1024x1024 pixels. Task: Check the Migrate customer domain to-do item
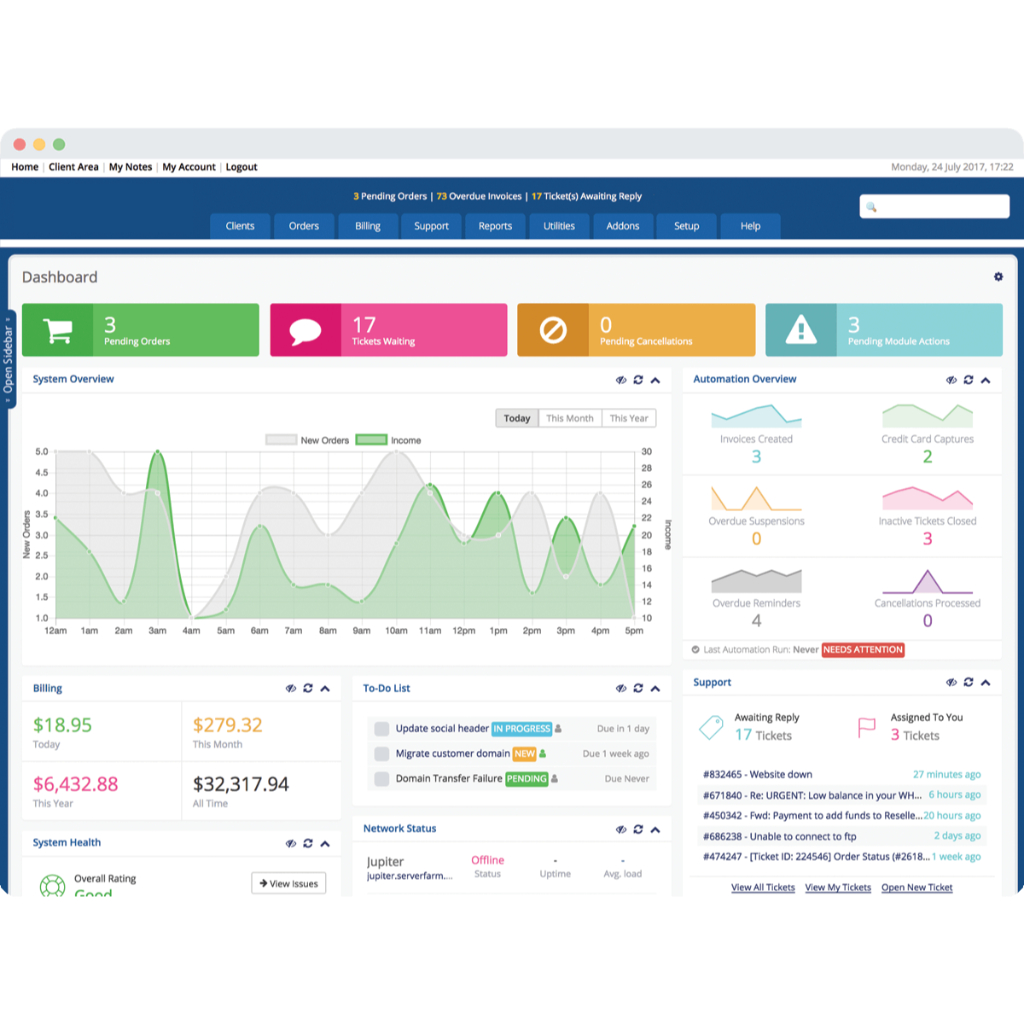pyautogui.click(x=380, y=754)
